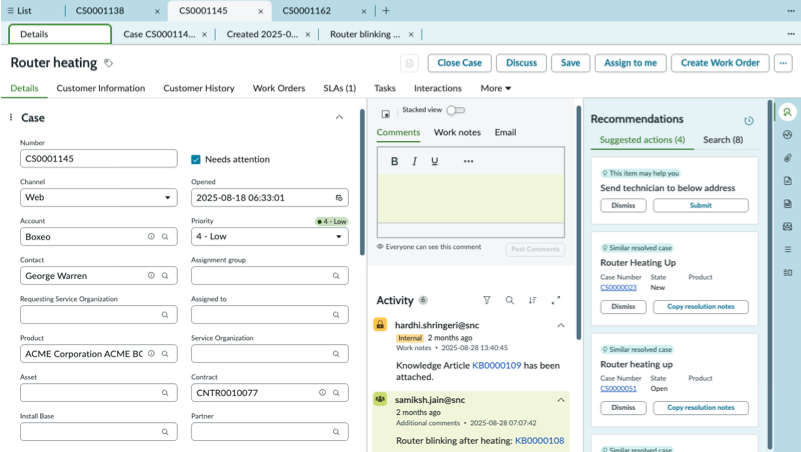Open knowledge article link KB0000109
Viewport: 801px width, 452px height.
[x=497, y=366]
